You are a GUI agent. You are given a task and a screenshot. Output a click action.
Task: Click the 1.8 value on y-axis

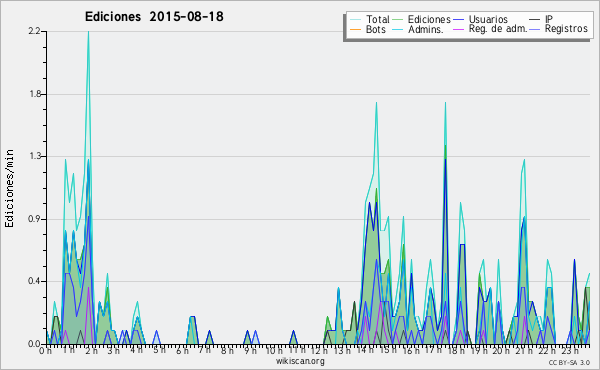(x=34, y=94)
